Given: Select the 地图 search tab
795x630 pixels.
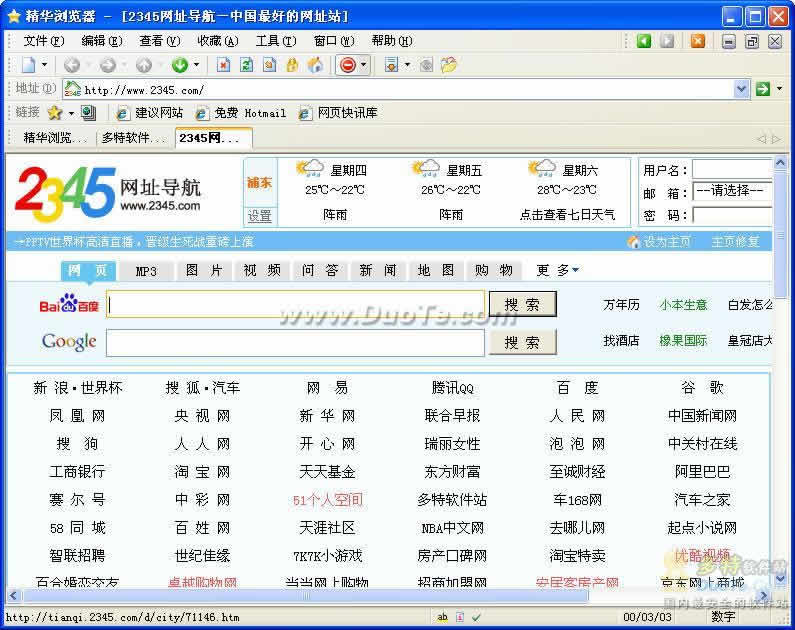Looking at the screenshot, I should [x=436, y=271].
